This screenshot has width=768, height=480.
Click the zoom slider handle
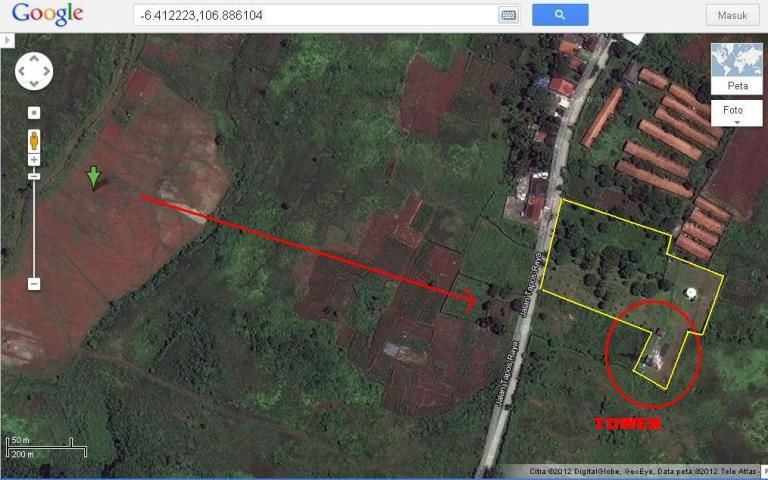34,176
